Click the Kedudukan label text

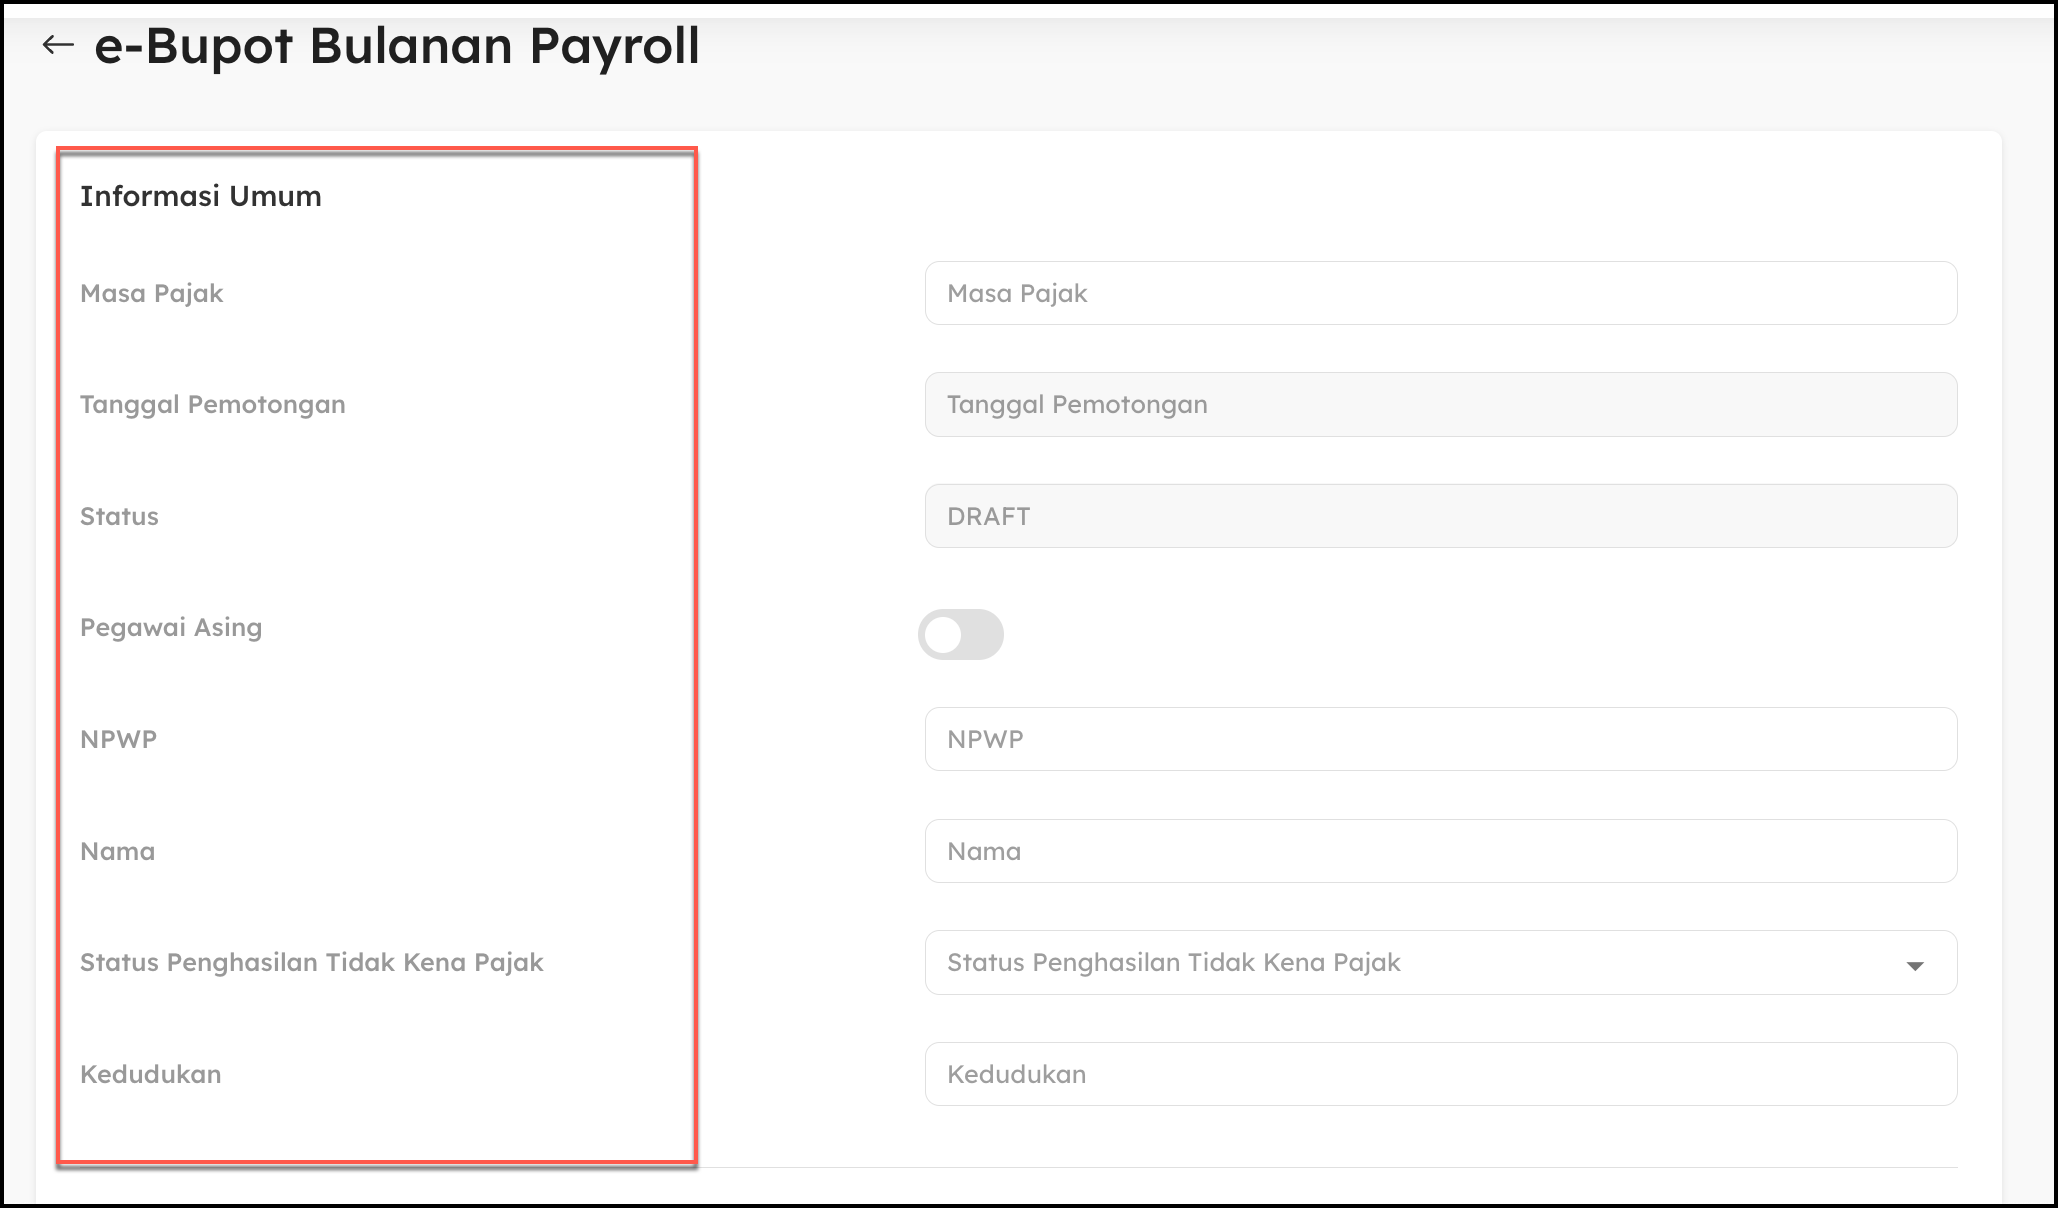150,1075
